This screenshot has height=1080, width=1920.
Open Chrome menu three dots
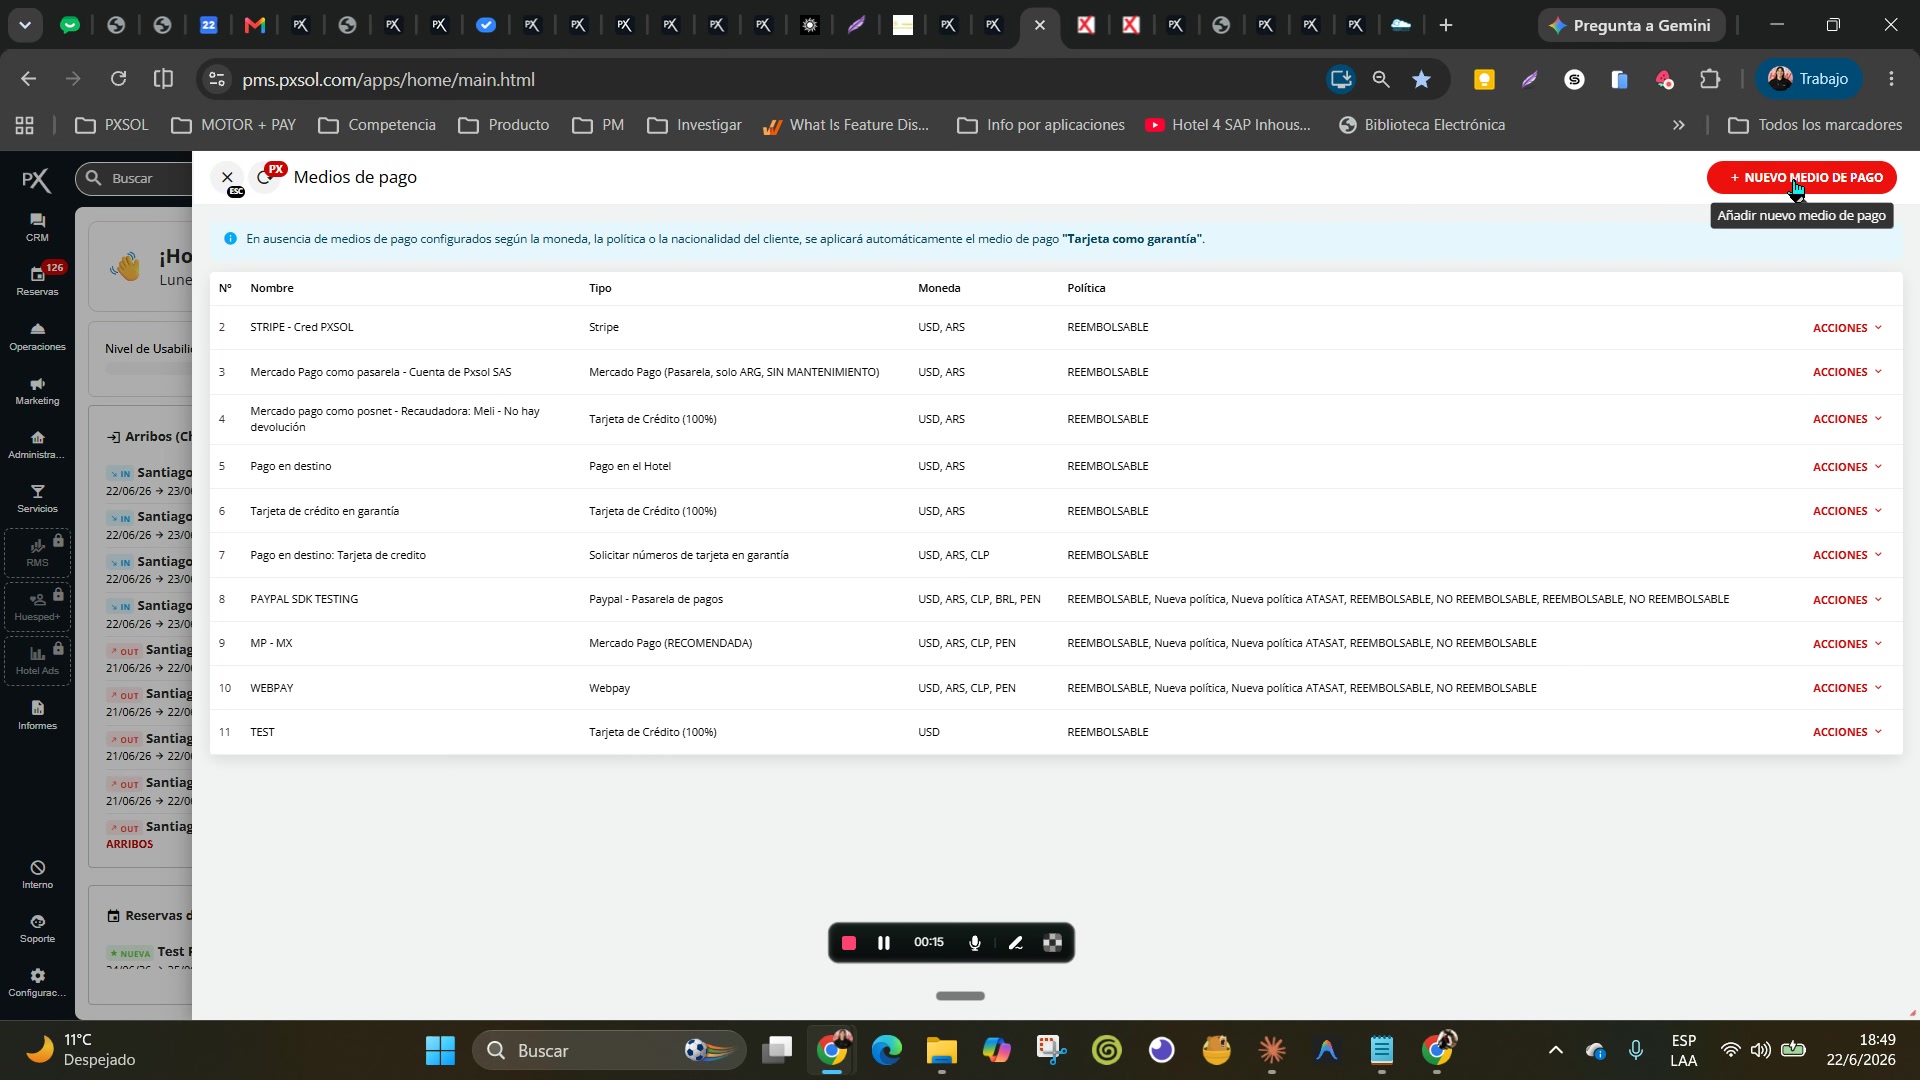[x=1891, y=79]
